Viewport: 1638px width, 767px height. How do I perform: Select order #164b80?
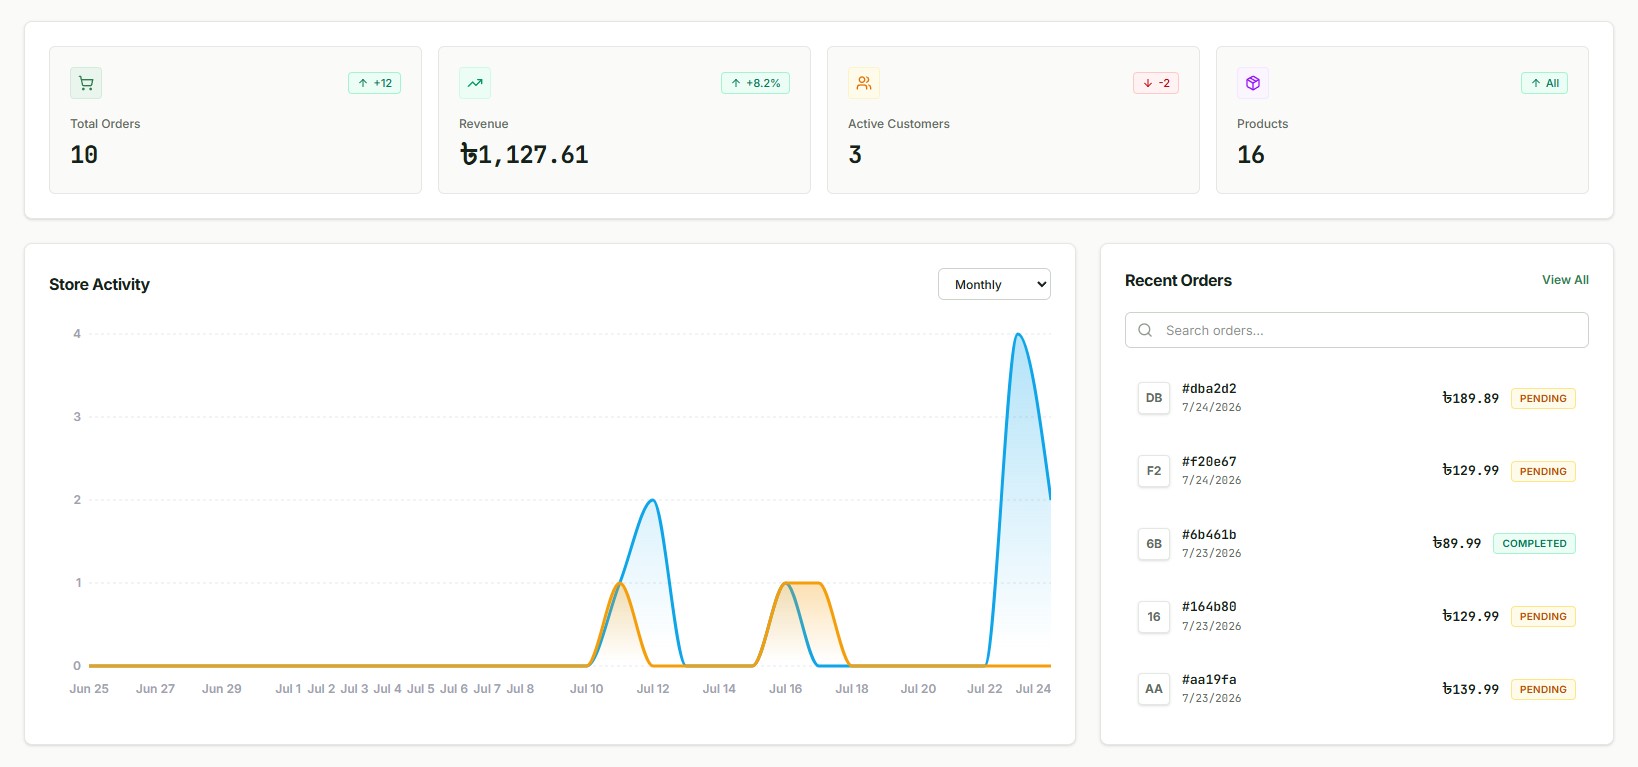[1356, 617]
